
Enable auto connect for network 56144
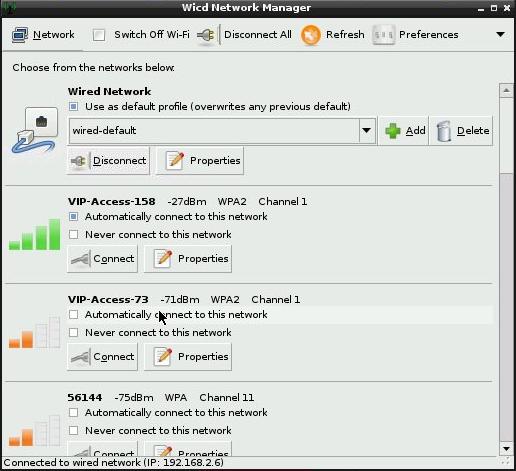tap(73, 413)
